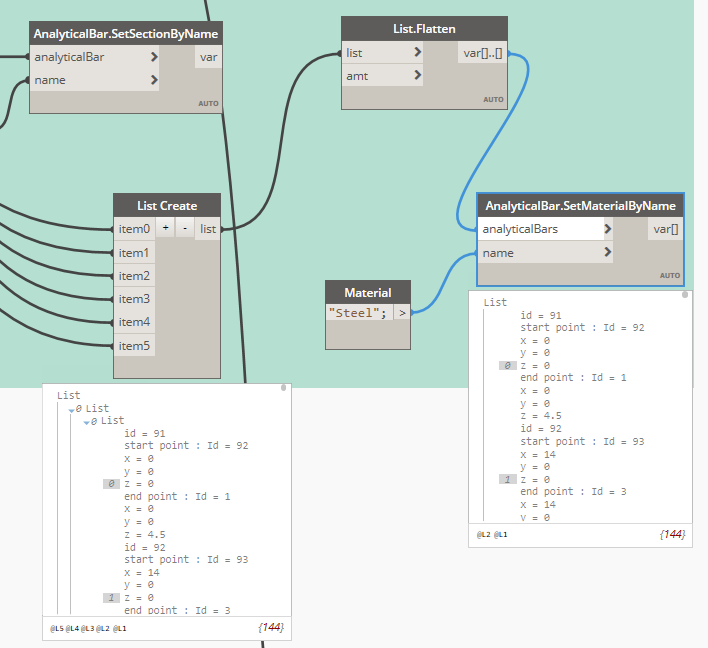This screenshot has height=648, width=708.
Task: Select the @L2 level in SetMaterialByName preview
Action: [x=484, y=535]
